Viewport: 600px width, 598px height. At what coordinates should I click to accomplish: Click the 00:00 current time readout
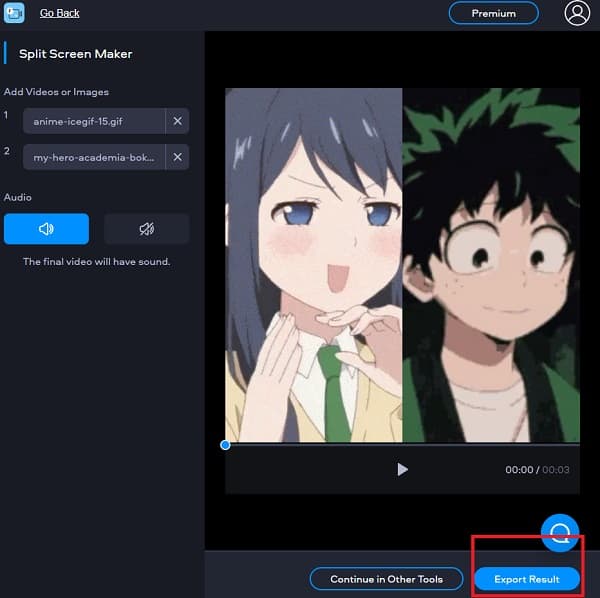pos(519,469)
